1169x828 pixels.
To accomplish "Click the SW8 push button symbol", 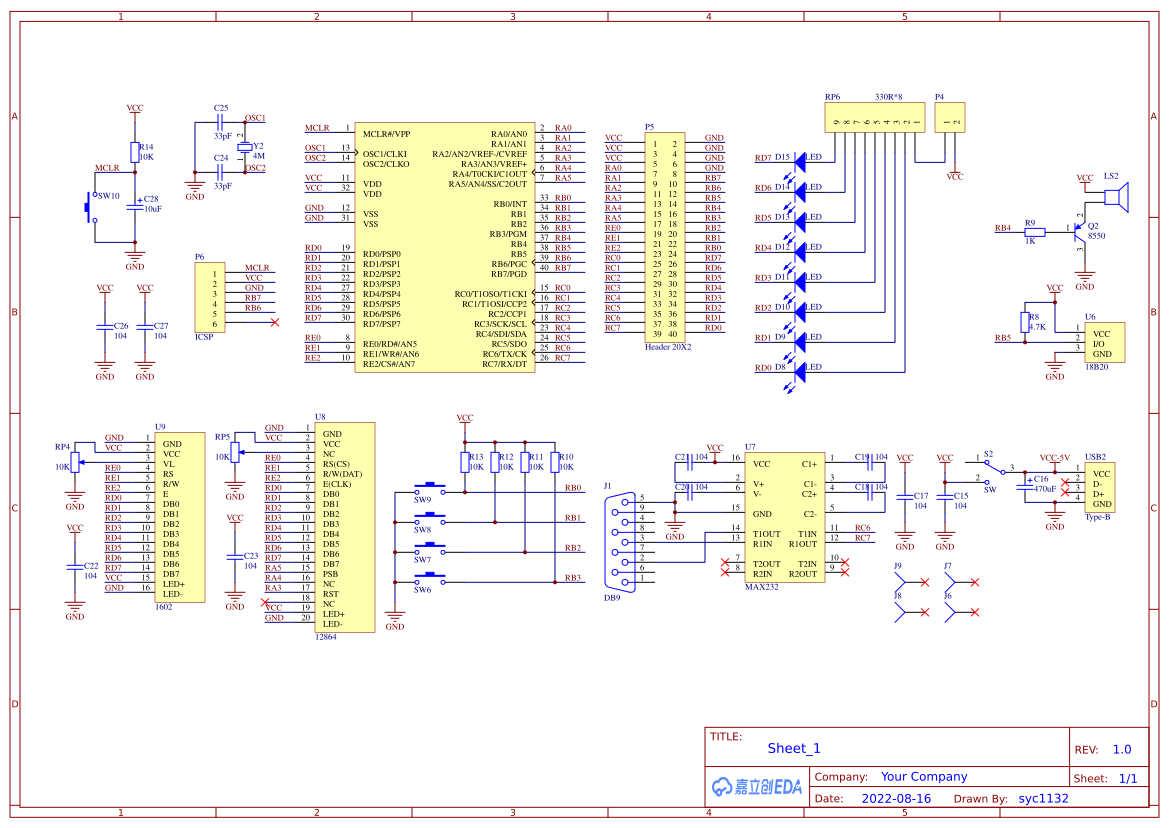I will (x=429, y=519).
